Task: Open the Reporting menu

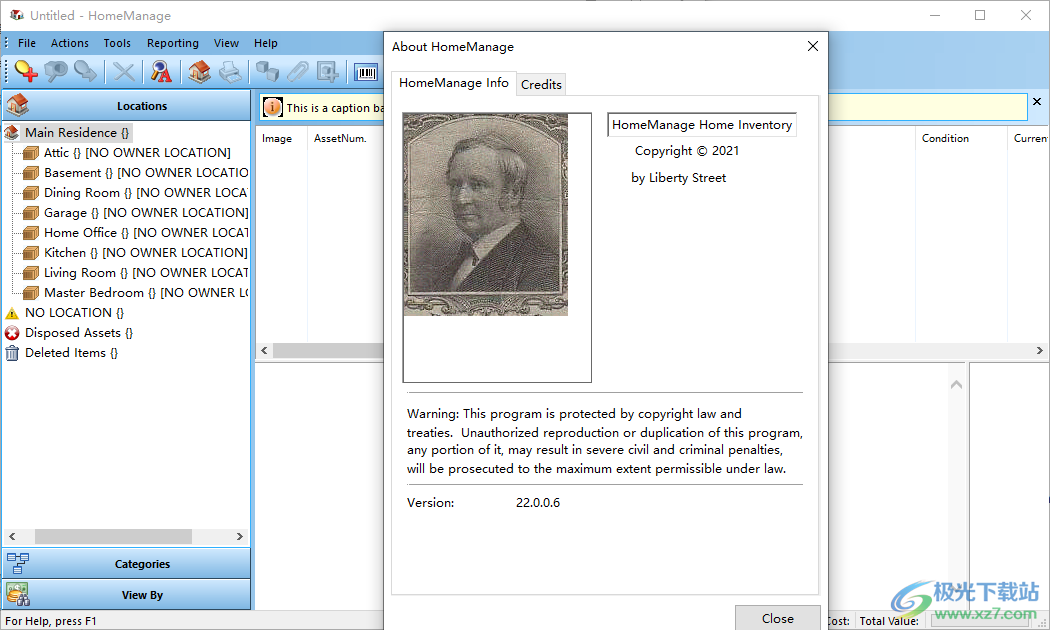Action: [172, 43]
